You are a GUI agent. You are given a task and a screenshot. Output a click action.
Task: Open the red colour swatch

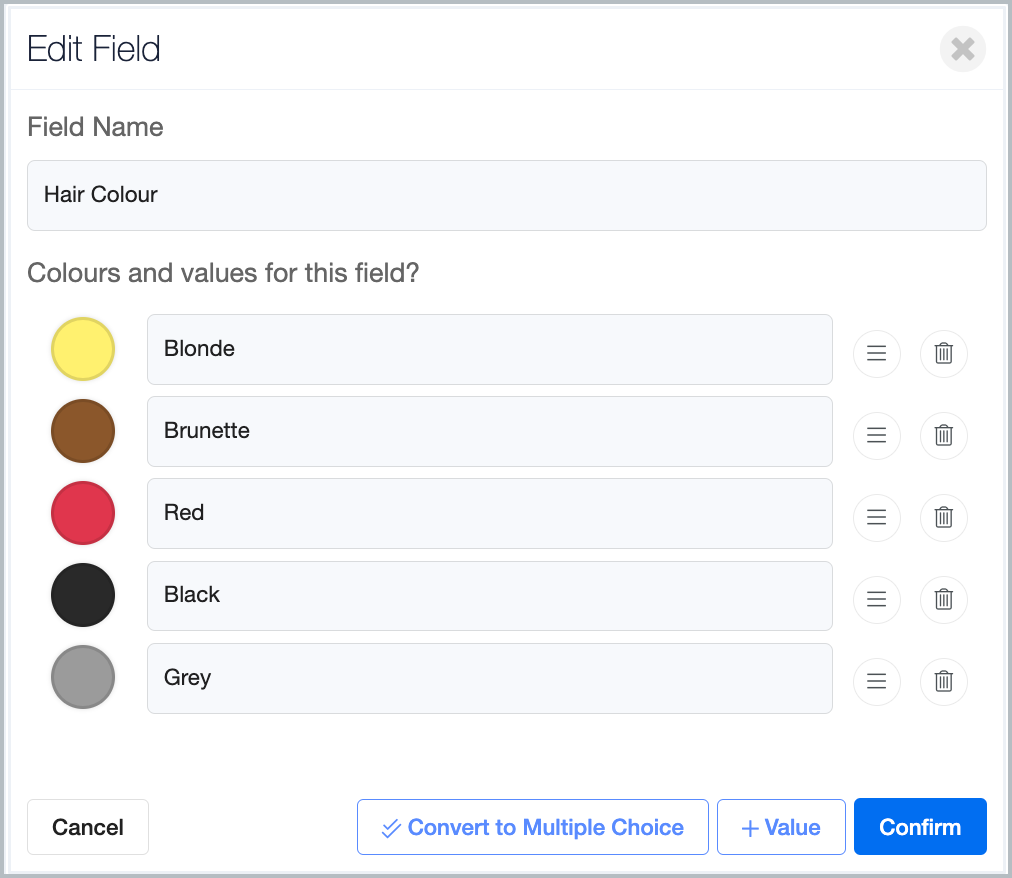pos(83,513)
